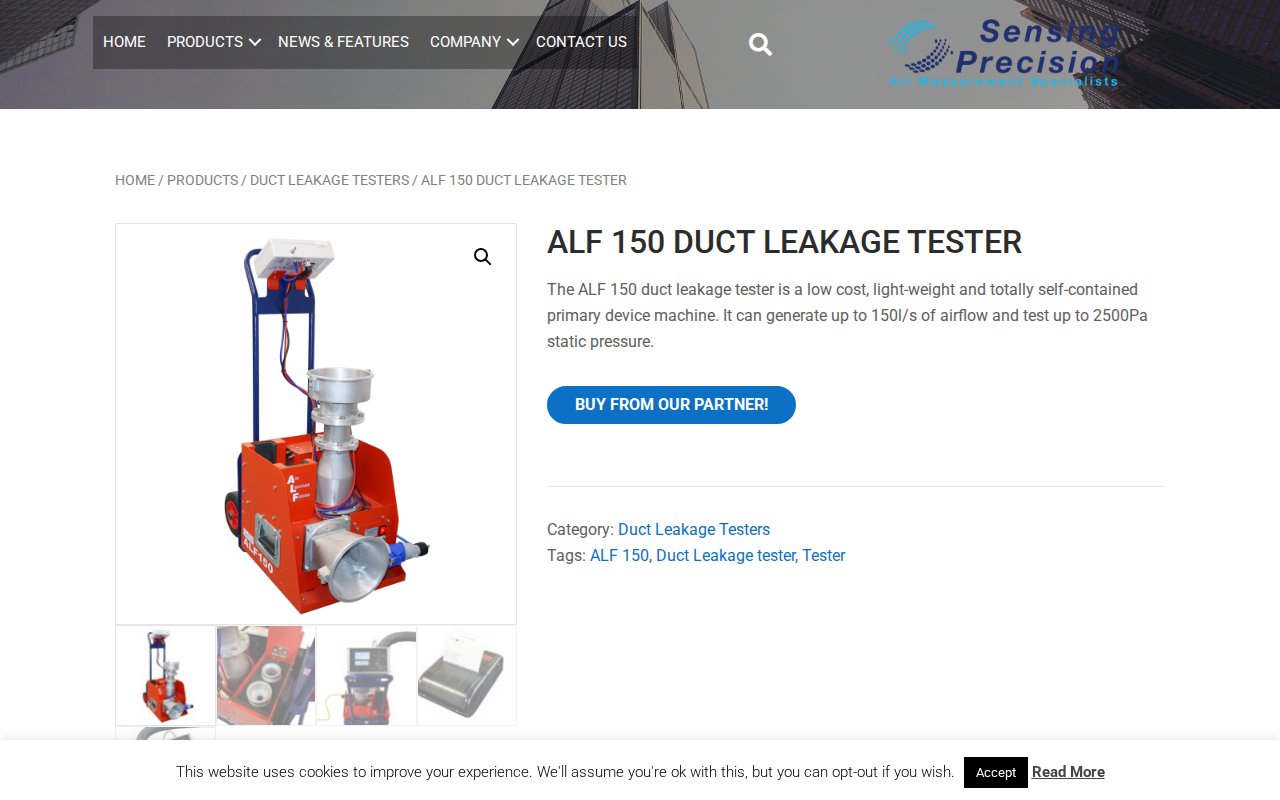The height and width of the screenshot is (800, 1280).
Task: Accept the cookie notice
Action: coord(996,772)
